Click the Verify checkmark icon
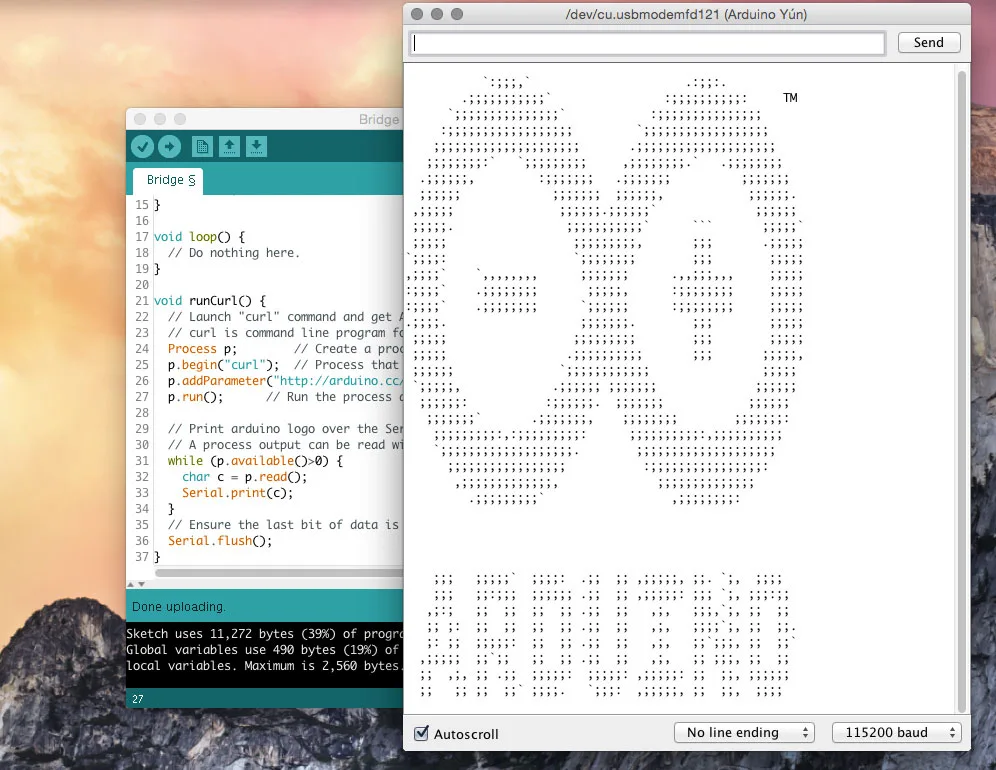 point(142,147)
